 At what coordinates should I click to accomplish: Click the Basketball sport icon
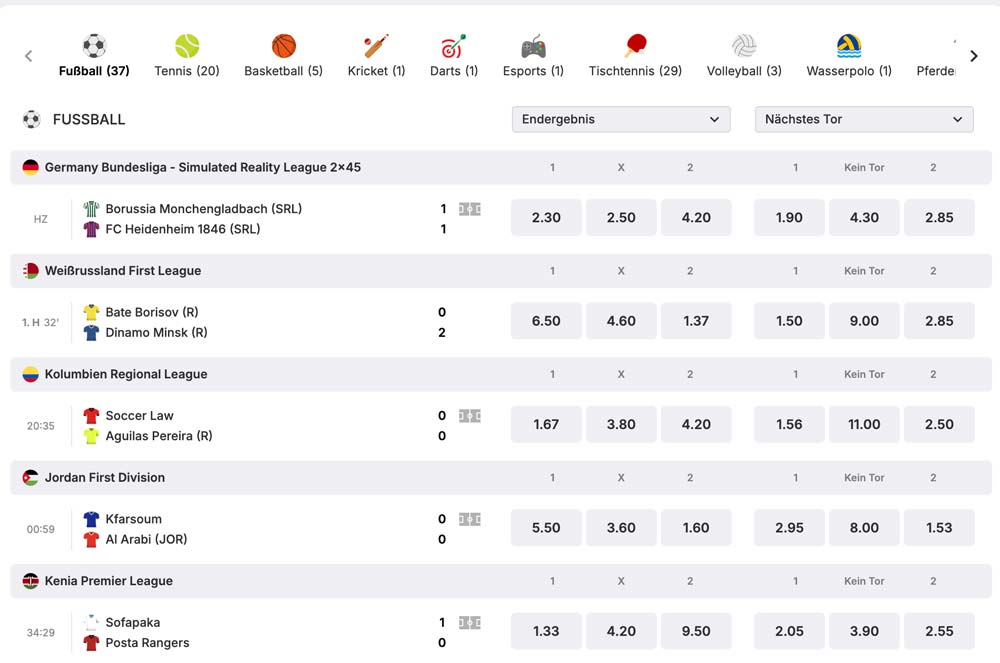point(281,45)
